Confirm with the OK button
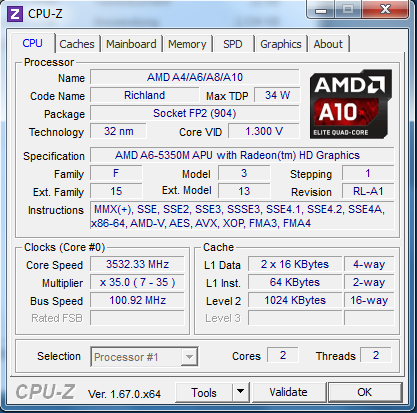Image resolution: width=417 pixels, height=413 pixels. 365,392
